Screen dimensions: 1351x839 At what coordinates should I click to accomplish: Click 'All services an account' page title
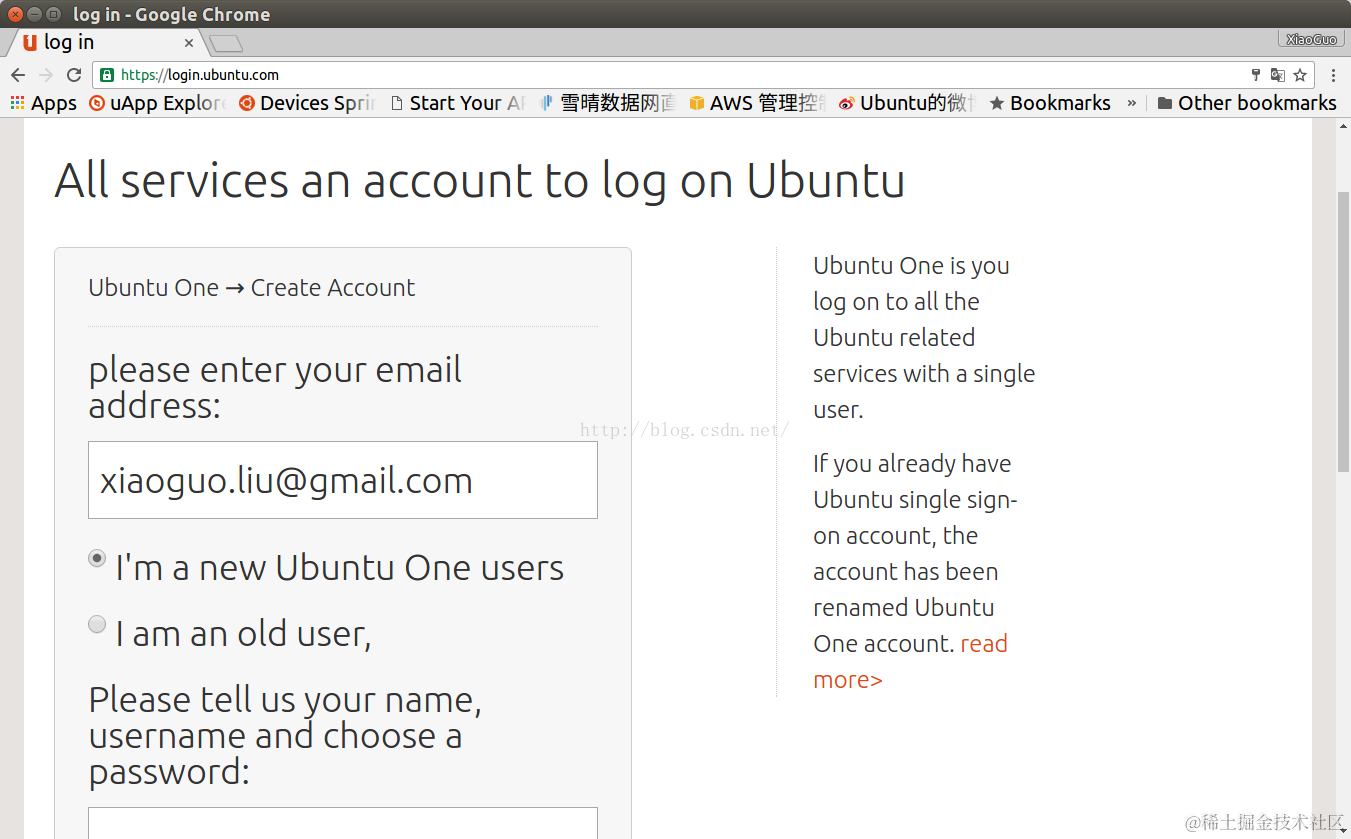tap(479, 180)
